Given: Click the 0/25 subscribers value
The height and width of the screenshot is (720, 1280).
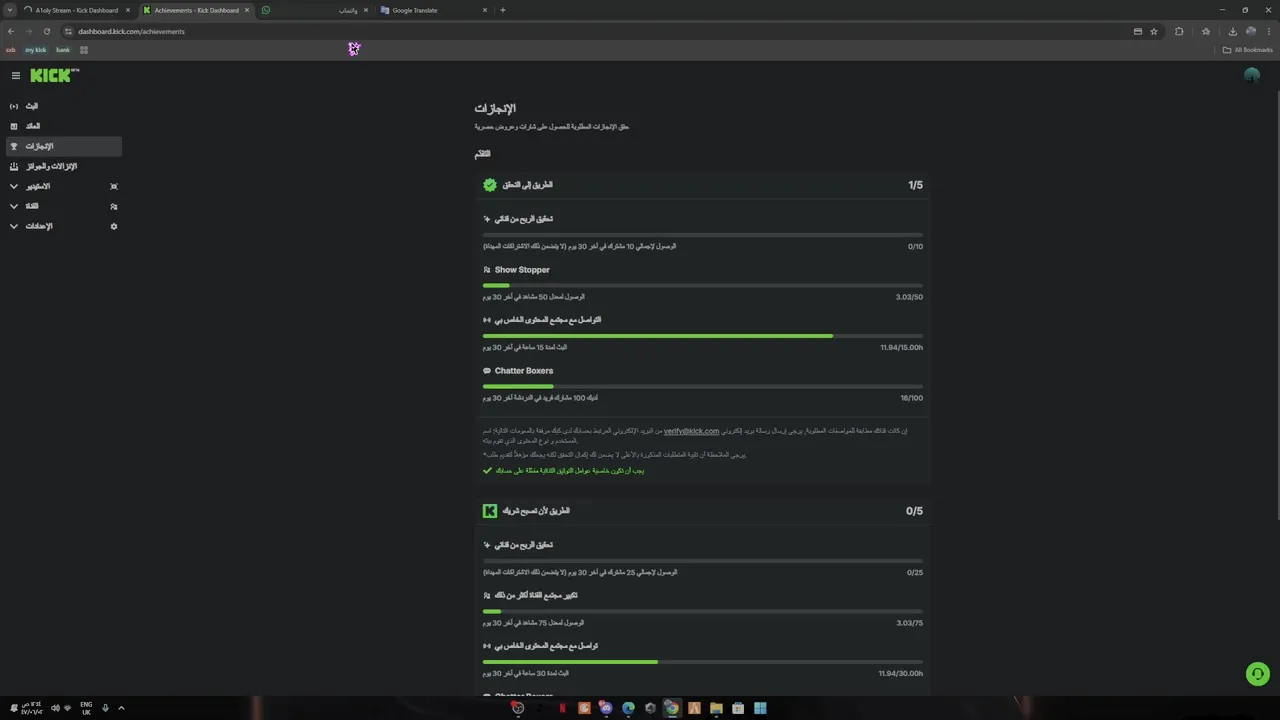Looking at the screenshot, I should [915, 573].
